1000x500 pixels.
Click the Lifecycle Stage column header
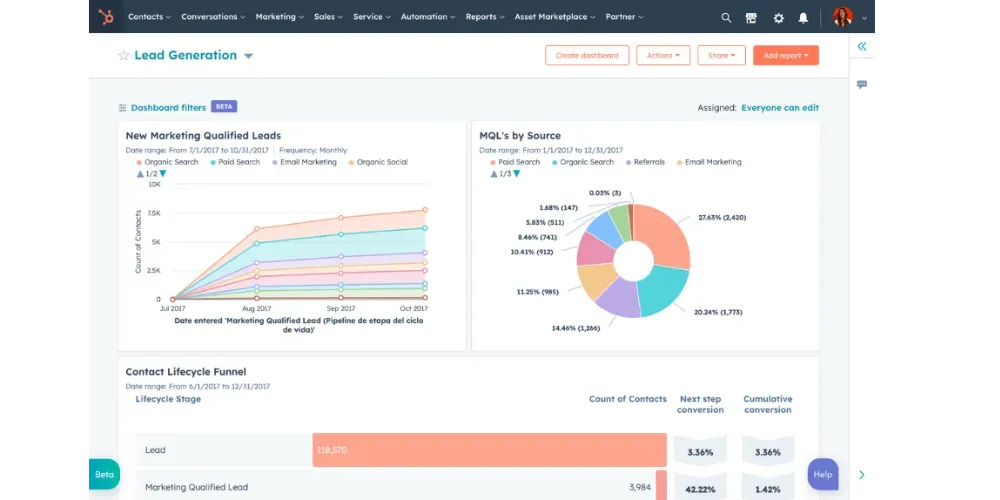[168, 399]
